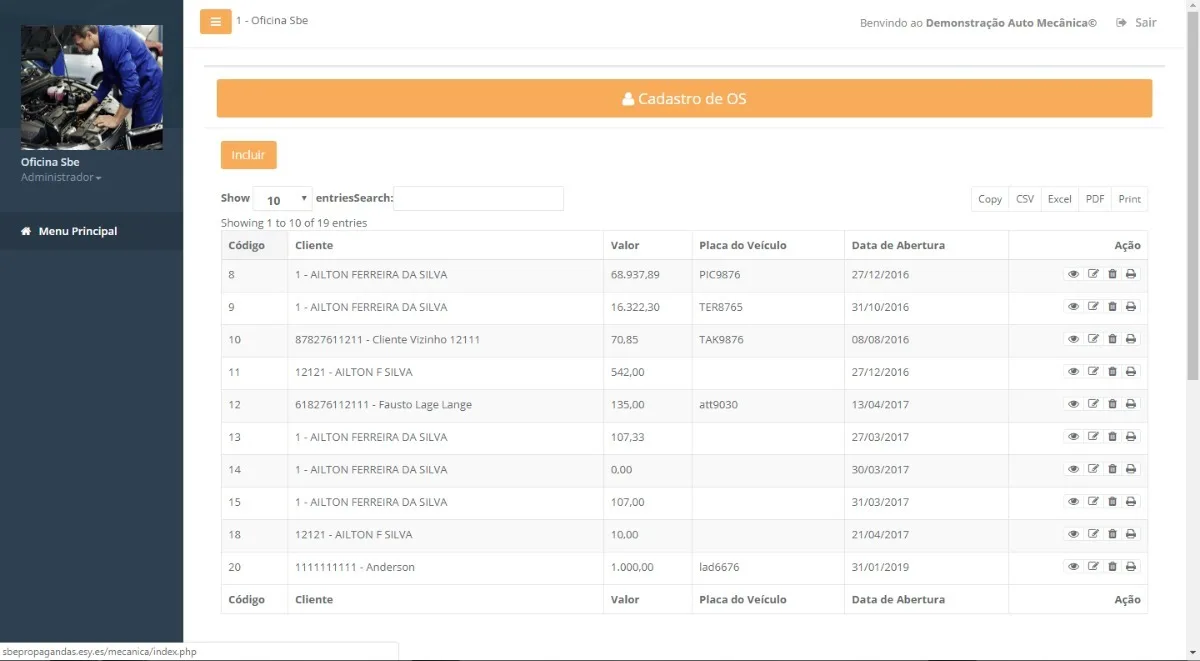Sort table by Cliente column header

[446, 245]
